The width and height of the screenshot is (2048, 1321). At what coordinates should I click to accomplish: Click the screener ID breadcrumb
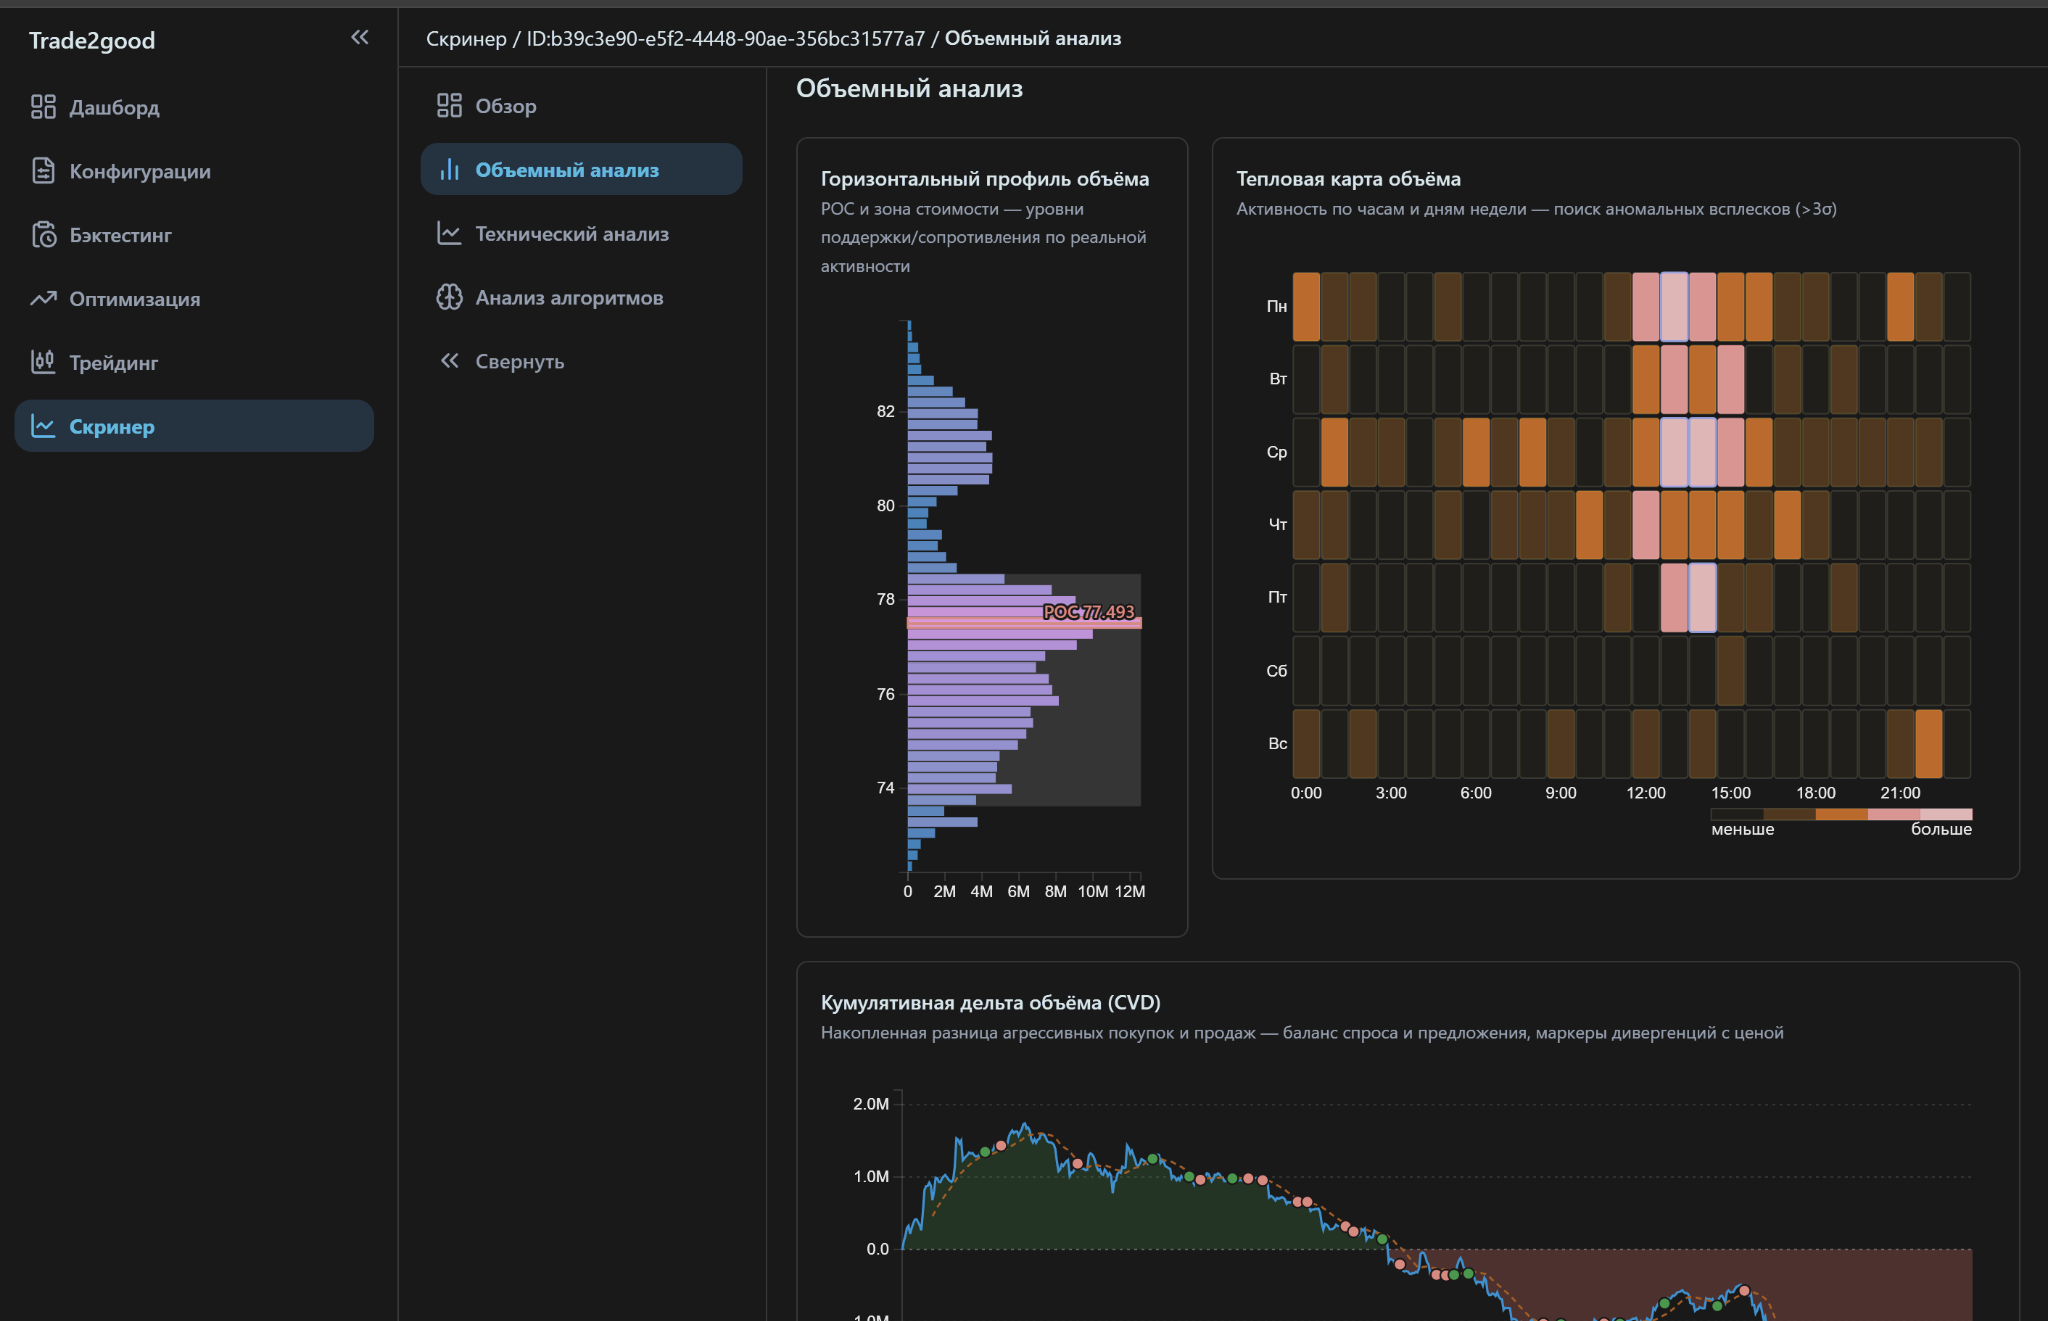[726, 39]
